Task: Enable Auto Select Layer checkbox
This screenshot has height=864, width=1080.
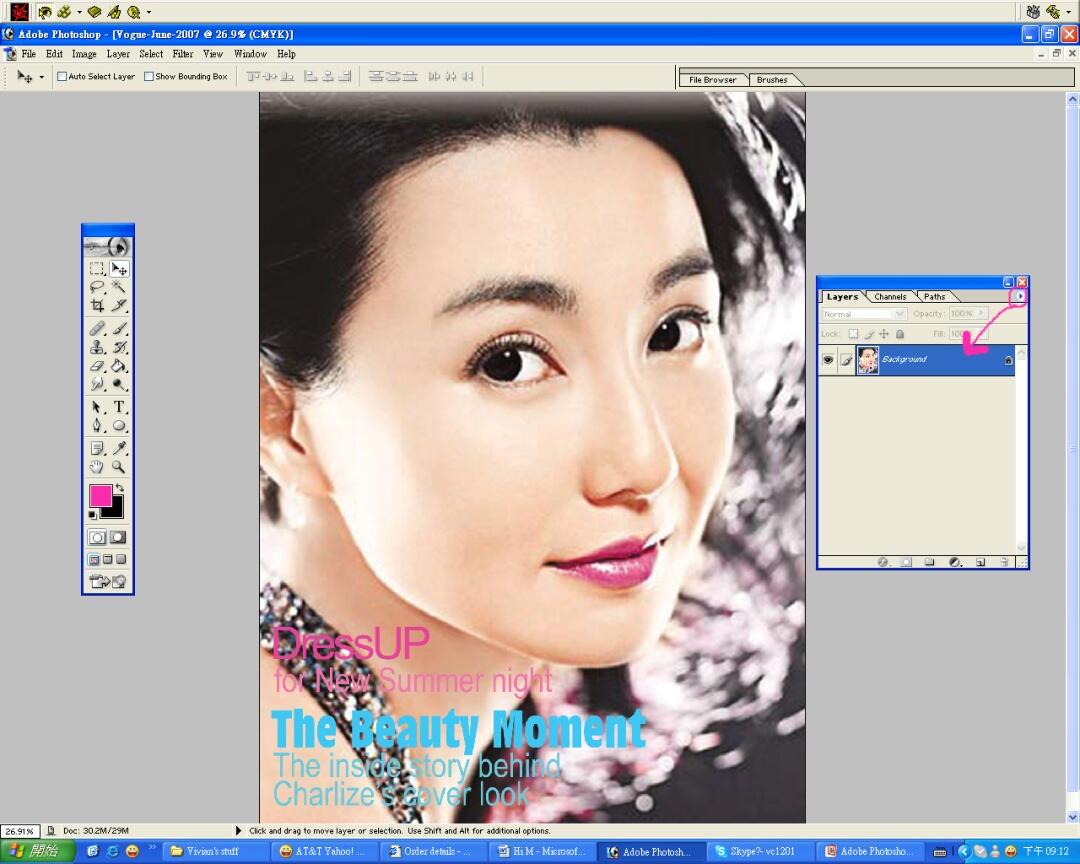Action: [x=62, y=76]
